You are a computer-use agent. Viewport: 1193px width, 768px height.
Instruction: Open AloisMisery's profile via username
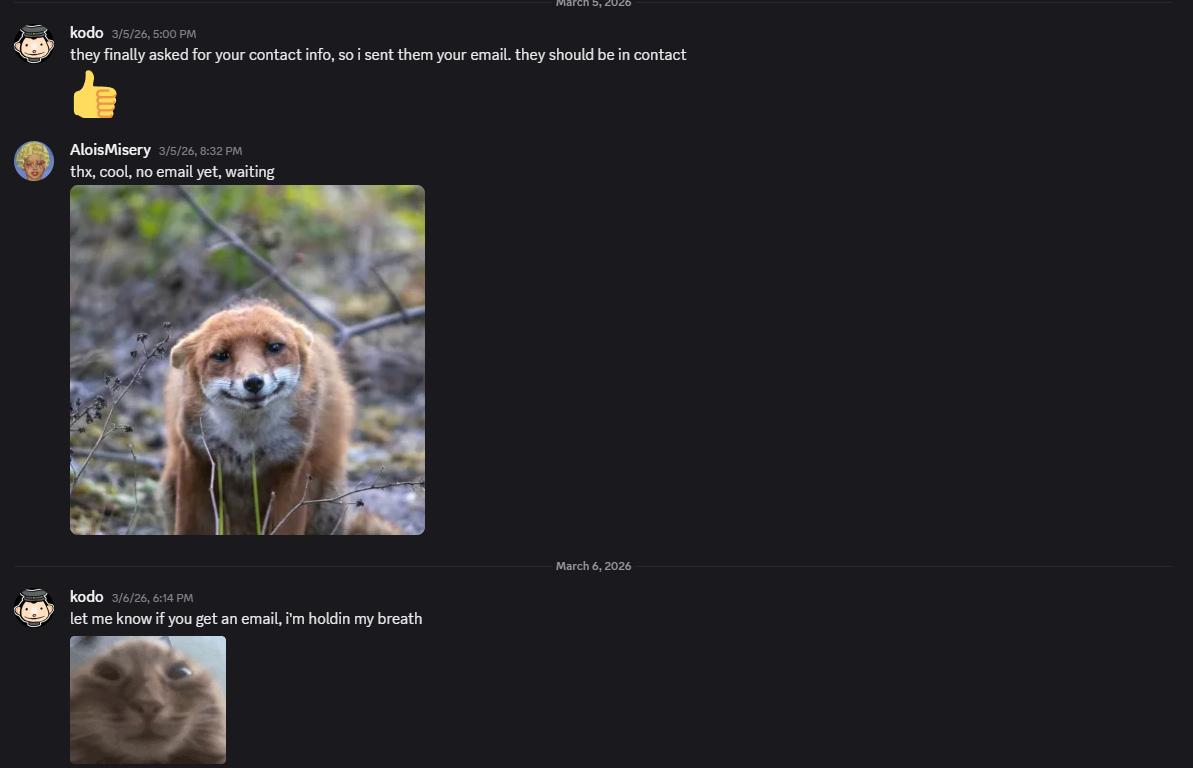click(110, 150)
